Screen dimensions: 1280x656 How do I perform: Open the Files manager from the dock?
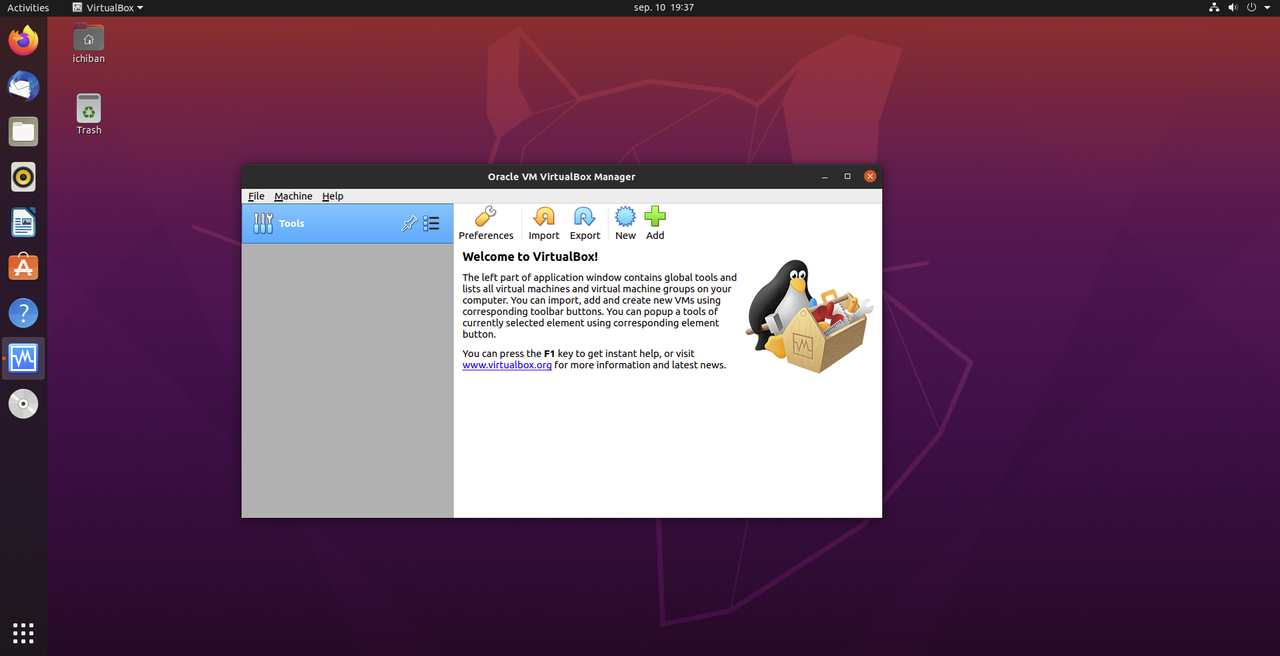click(x=23, y=131)
